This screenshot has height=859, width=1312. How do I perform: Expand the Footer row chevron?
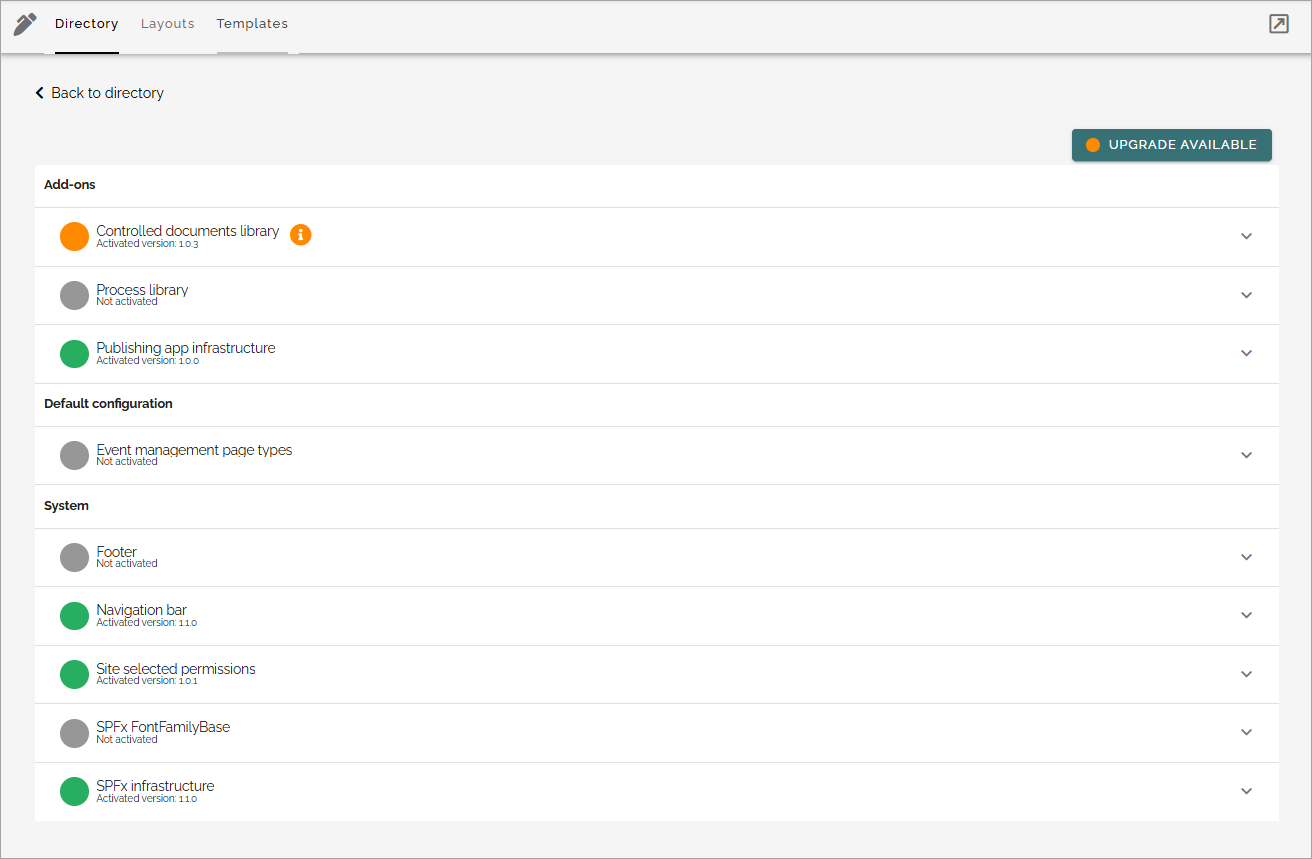coord(1246,557)
